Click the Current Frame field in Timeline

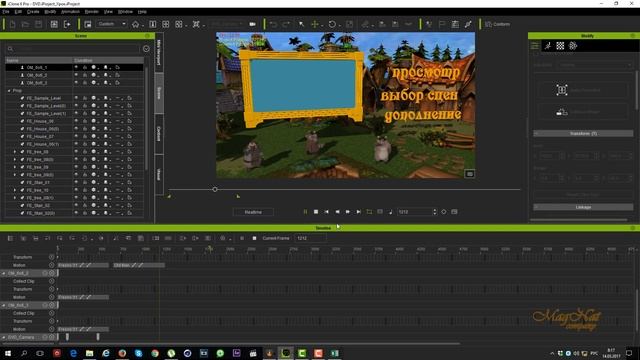click(x=311, y=238)
